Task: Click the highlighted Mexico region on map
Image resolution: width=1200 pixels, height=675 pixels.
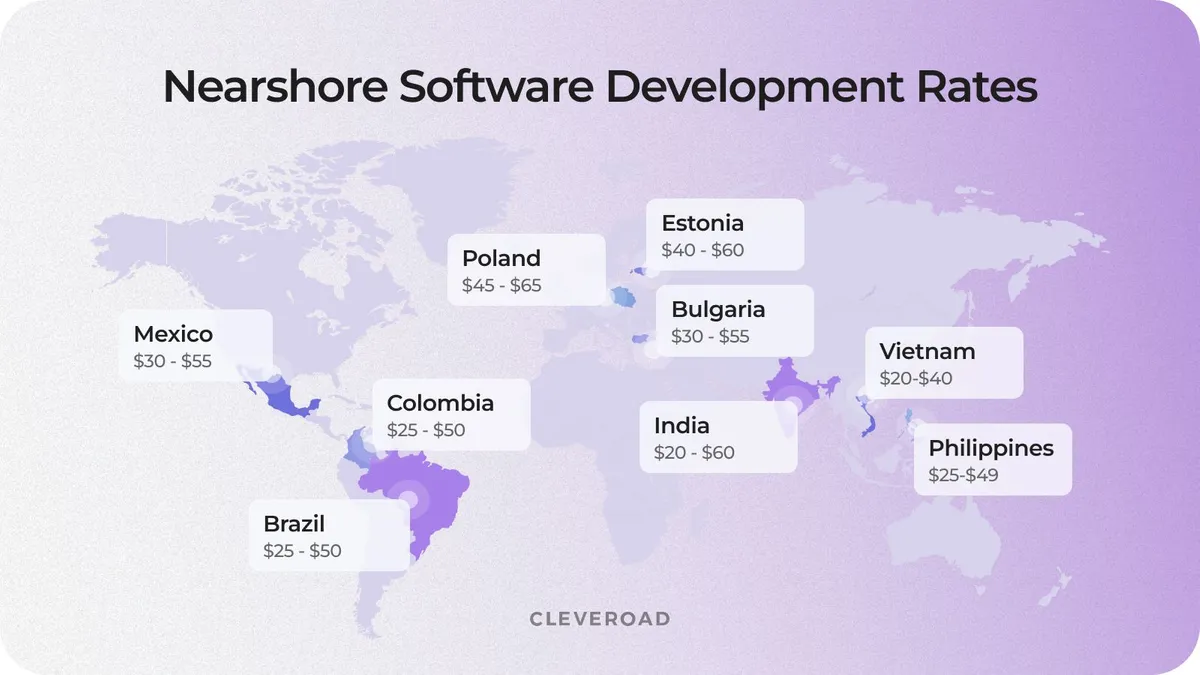Action: [283, 398]
